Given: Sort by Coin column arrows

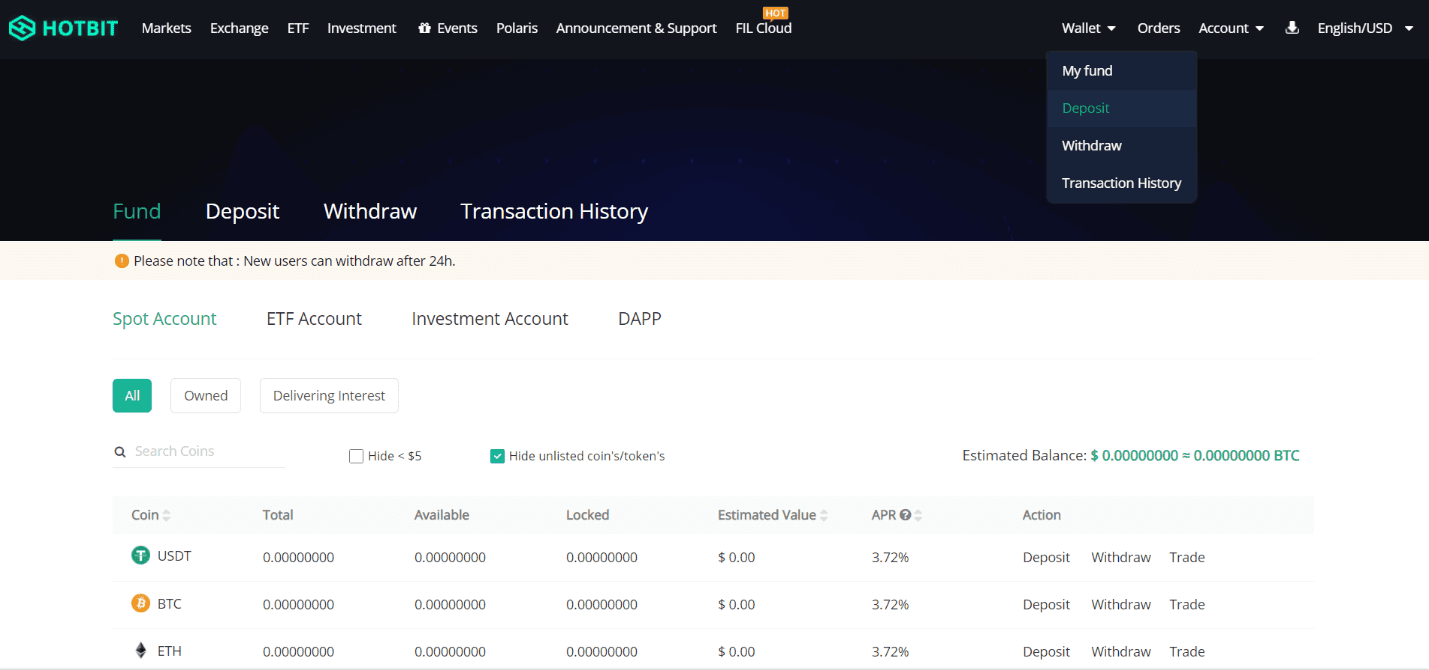Looking at the screenshot, I should click(166, 515).
